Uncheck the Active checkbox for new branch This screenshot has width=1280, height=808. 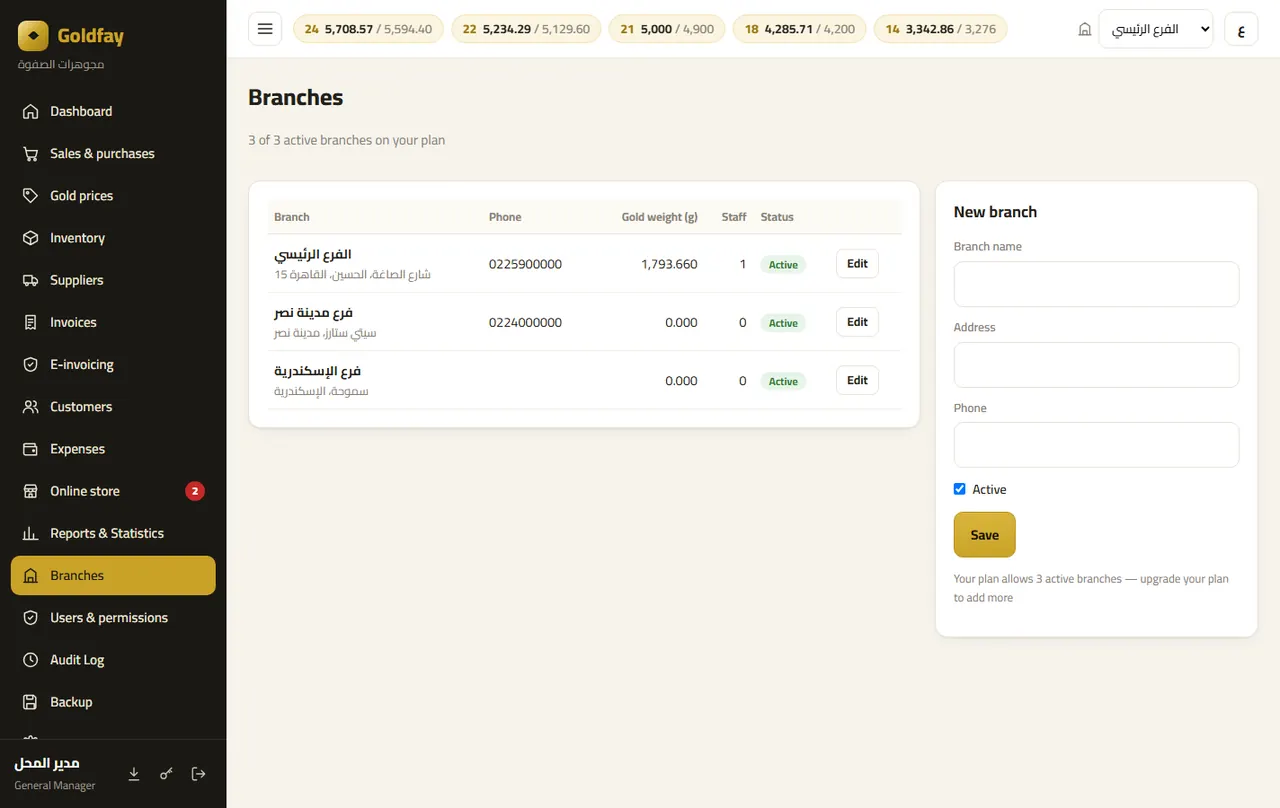(x=960, y=489)
